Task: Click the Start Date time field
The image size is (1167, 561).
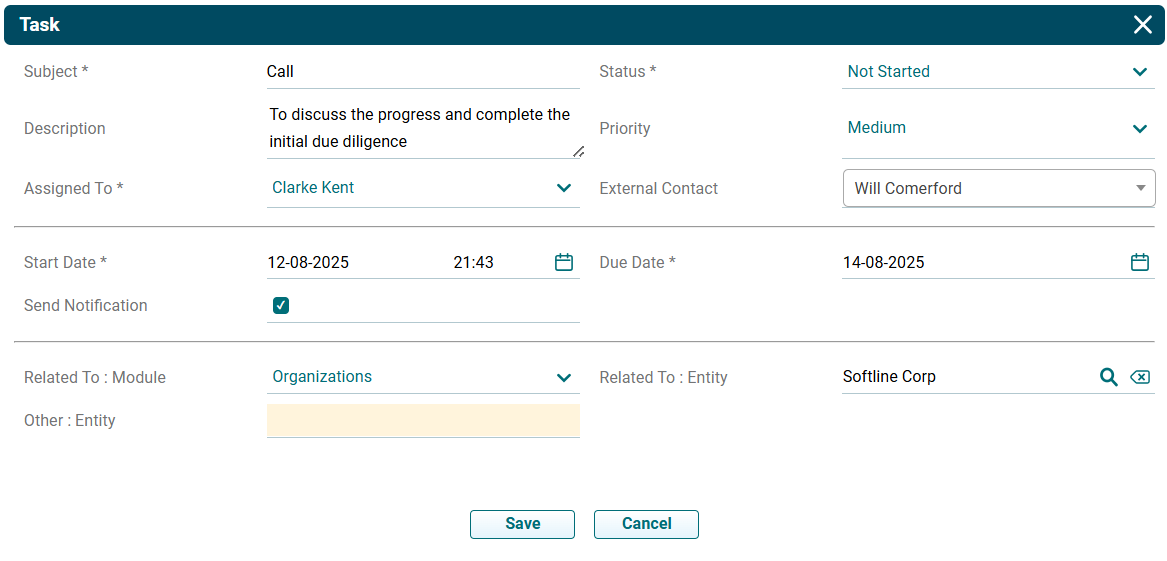Action: (490, 263)
